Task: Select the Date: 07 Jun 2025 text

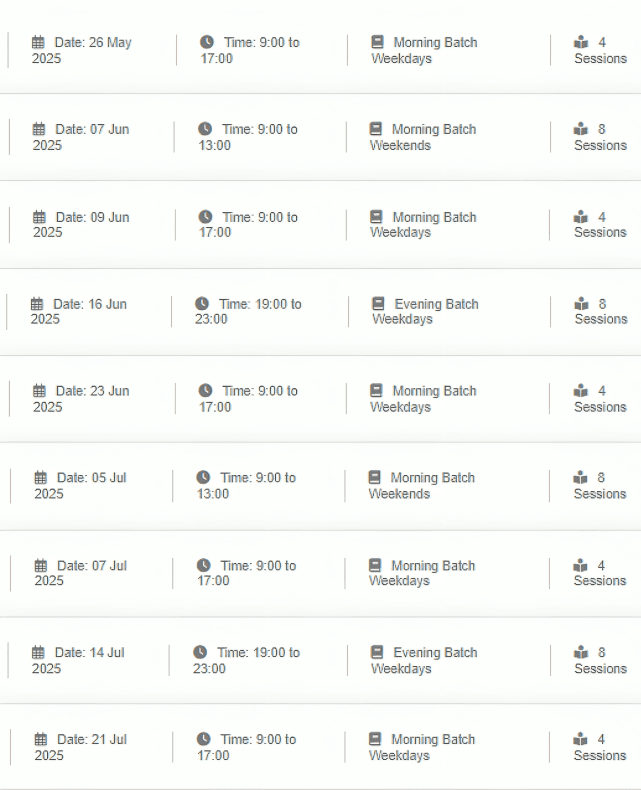Action: (81, 137)
